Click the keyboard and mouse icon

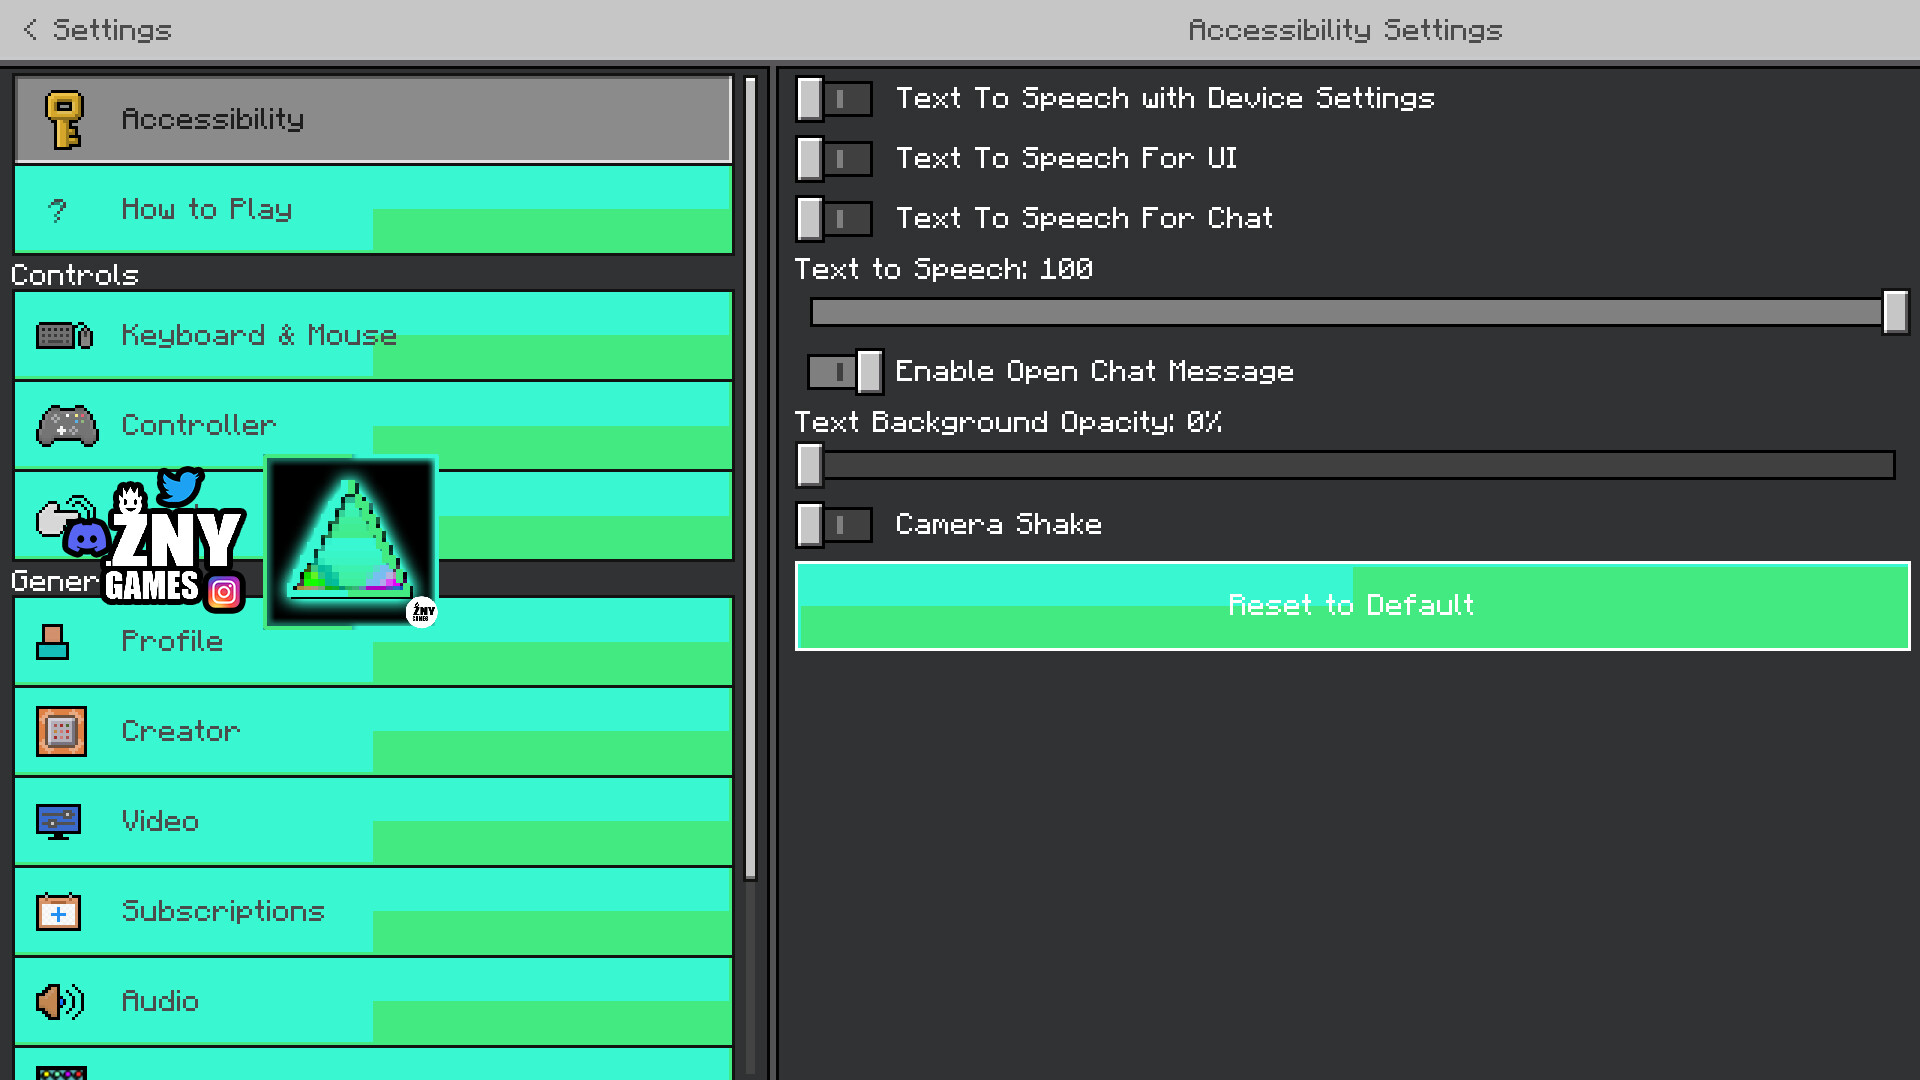64,336
